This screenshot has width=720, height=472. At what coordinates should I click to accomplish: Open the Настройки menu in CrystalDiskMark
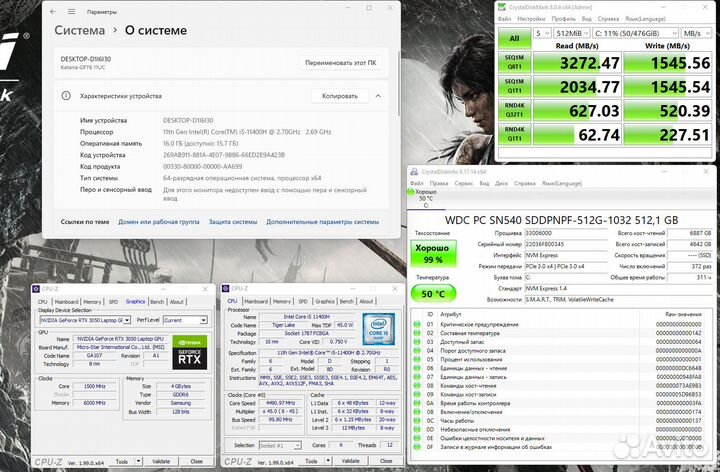point(531,19)
